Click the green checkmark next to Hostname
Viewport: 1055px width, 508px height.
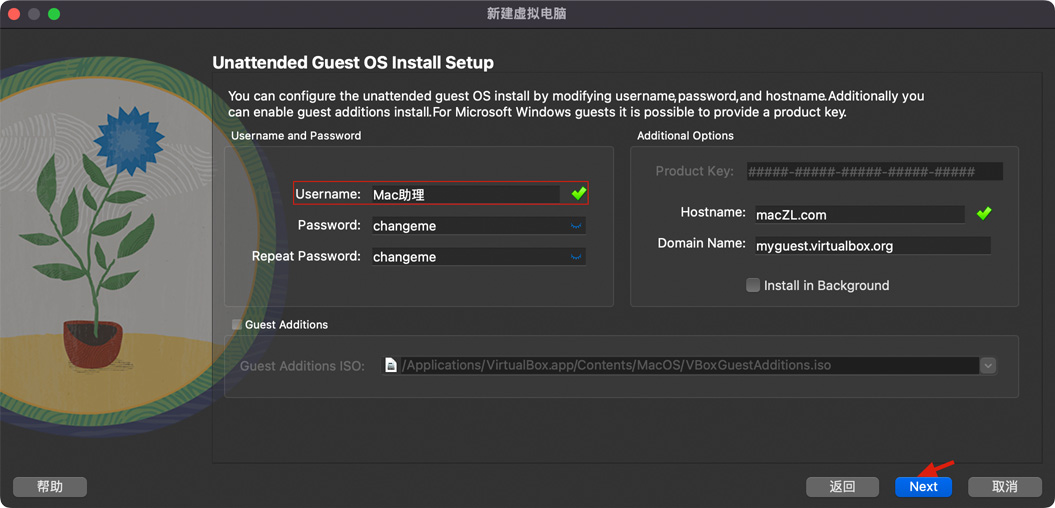click(983, 213)
